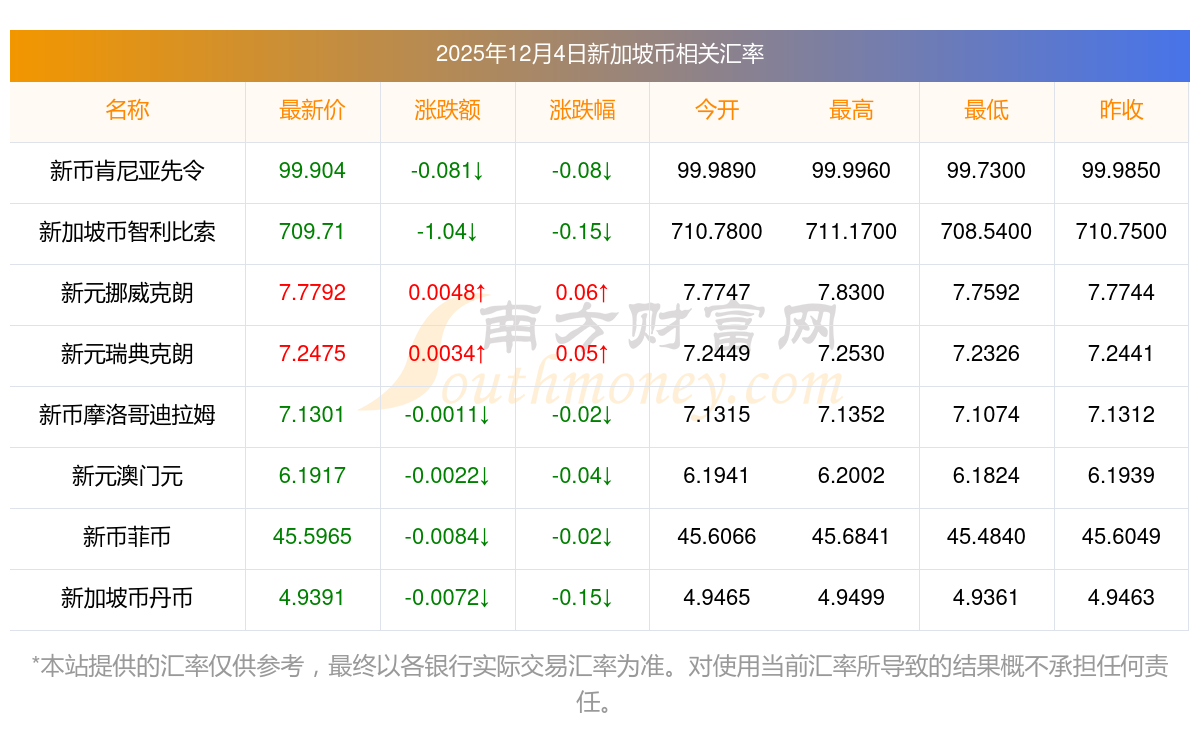Image resolution: width=1200 pixels, height=733 pixels.
Task: Select latest price 4.9391
Action: click(312, 598)
